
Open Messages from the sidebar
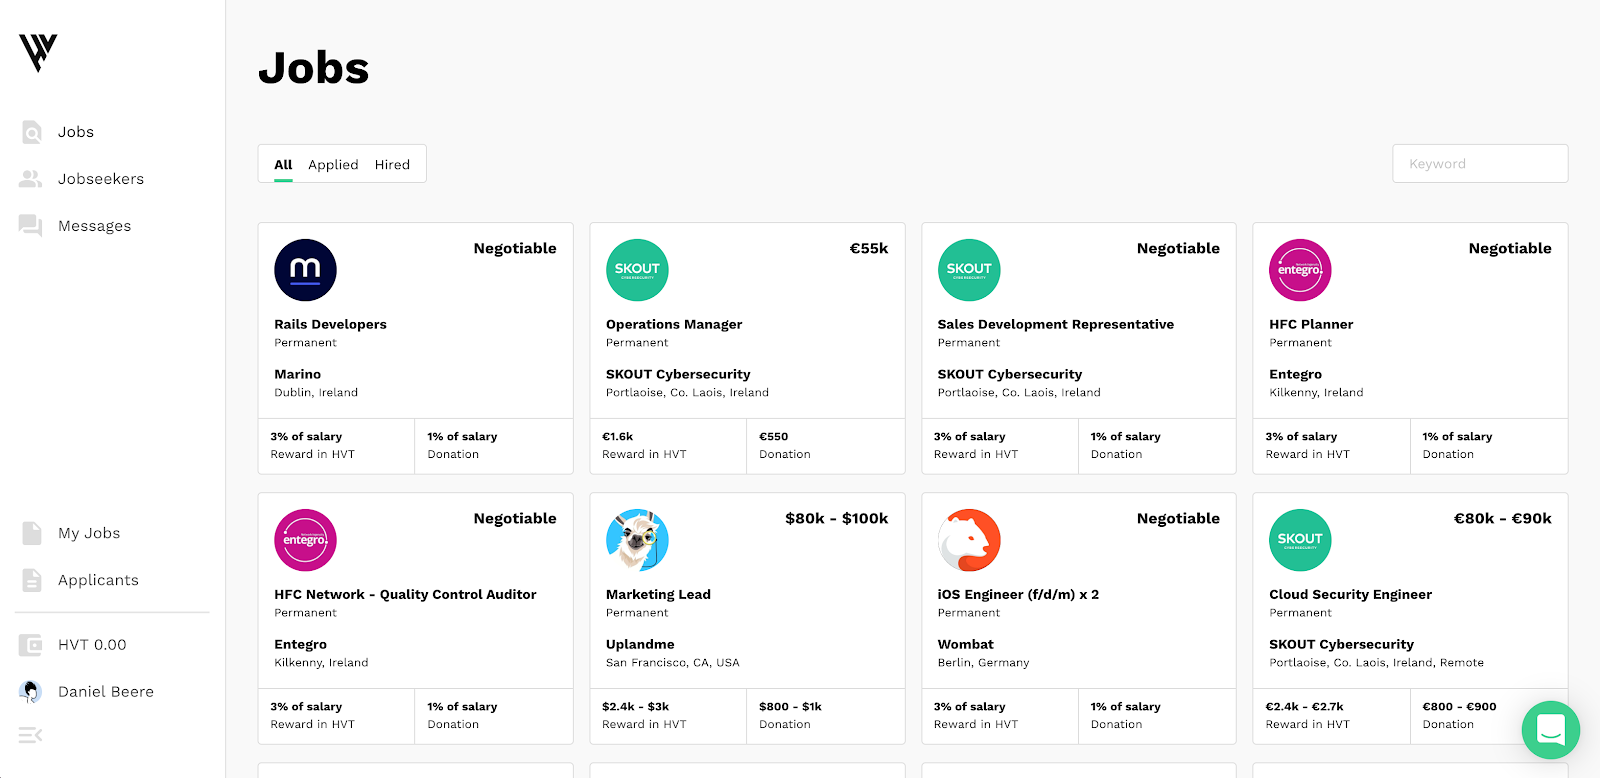pyautogui.click(x=95, y=226)
